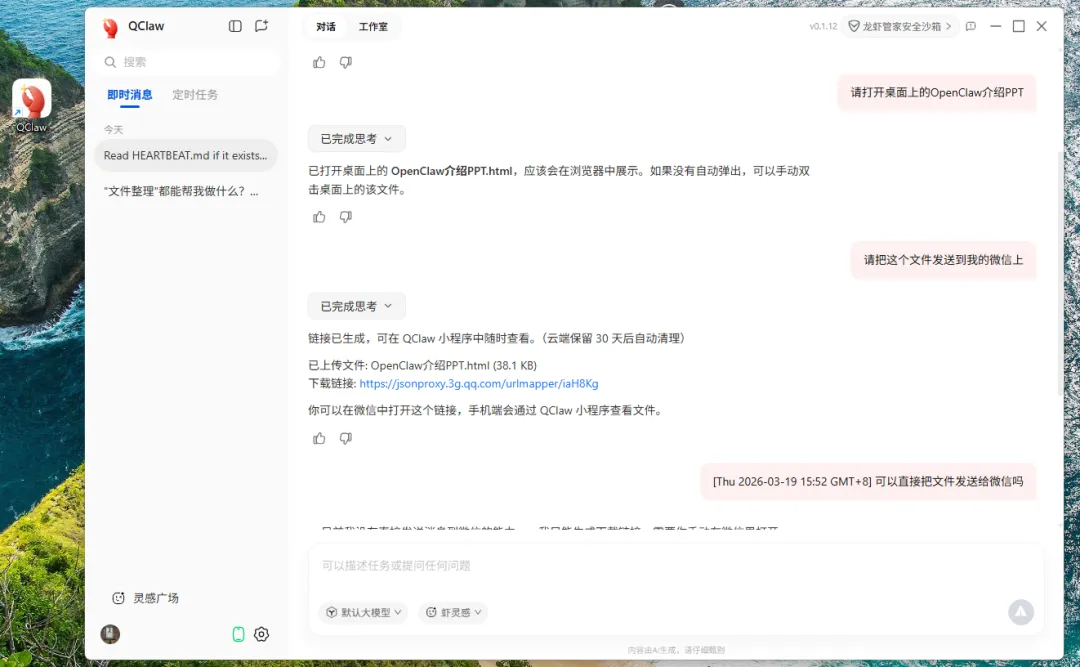Open the user avatar profile
This screenshot has width=1080, height=667.
coord(110,634)
